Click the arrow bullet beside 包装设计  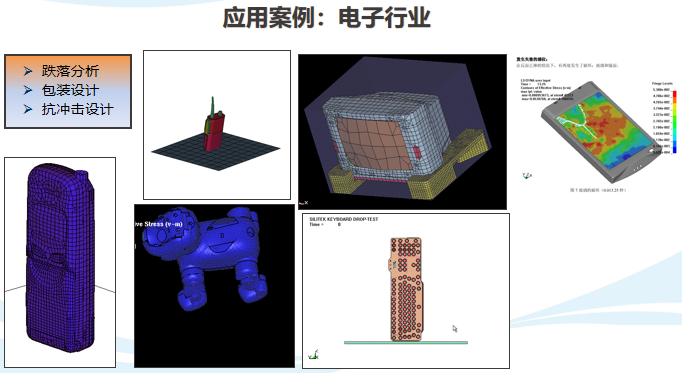(x=28, y=90)
